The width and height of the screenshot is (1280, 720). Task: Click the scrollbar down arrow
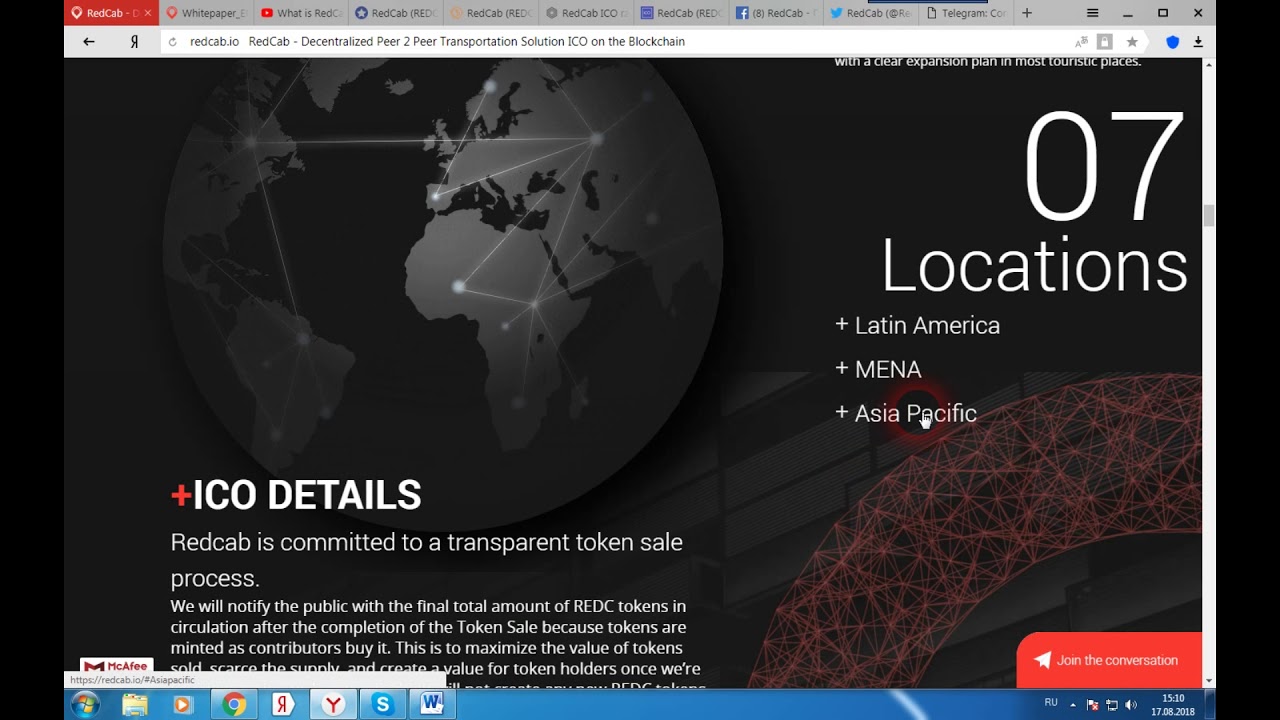(x=1209, y=681)
